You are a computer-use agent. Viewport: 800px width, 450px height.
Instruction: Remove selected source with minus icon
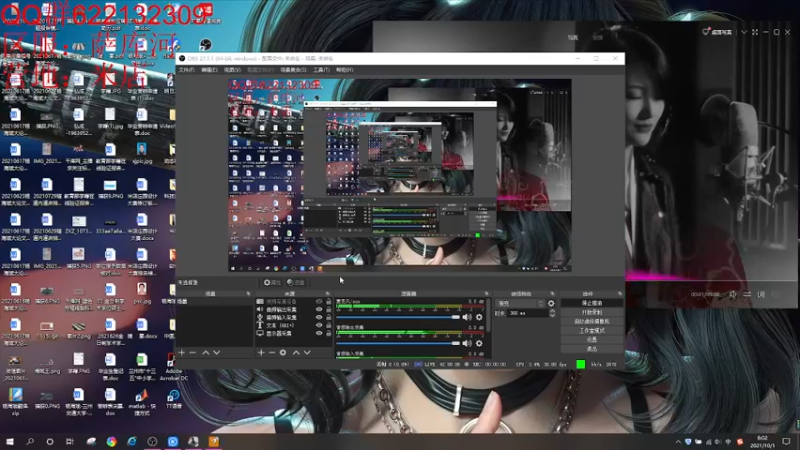pyautogui.click(x=272, y=353)
